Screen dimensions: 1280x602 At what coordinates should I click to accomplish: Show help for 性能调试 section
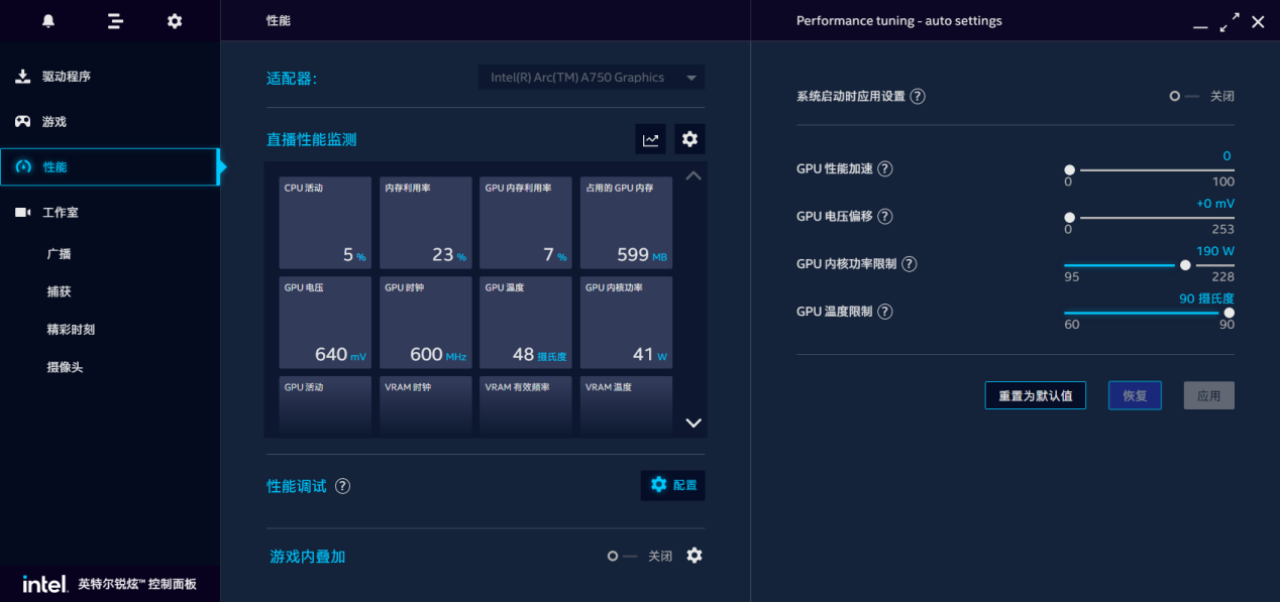pos(343,486)
